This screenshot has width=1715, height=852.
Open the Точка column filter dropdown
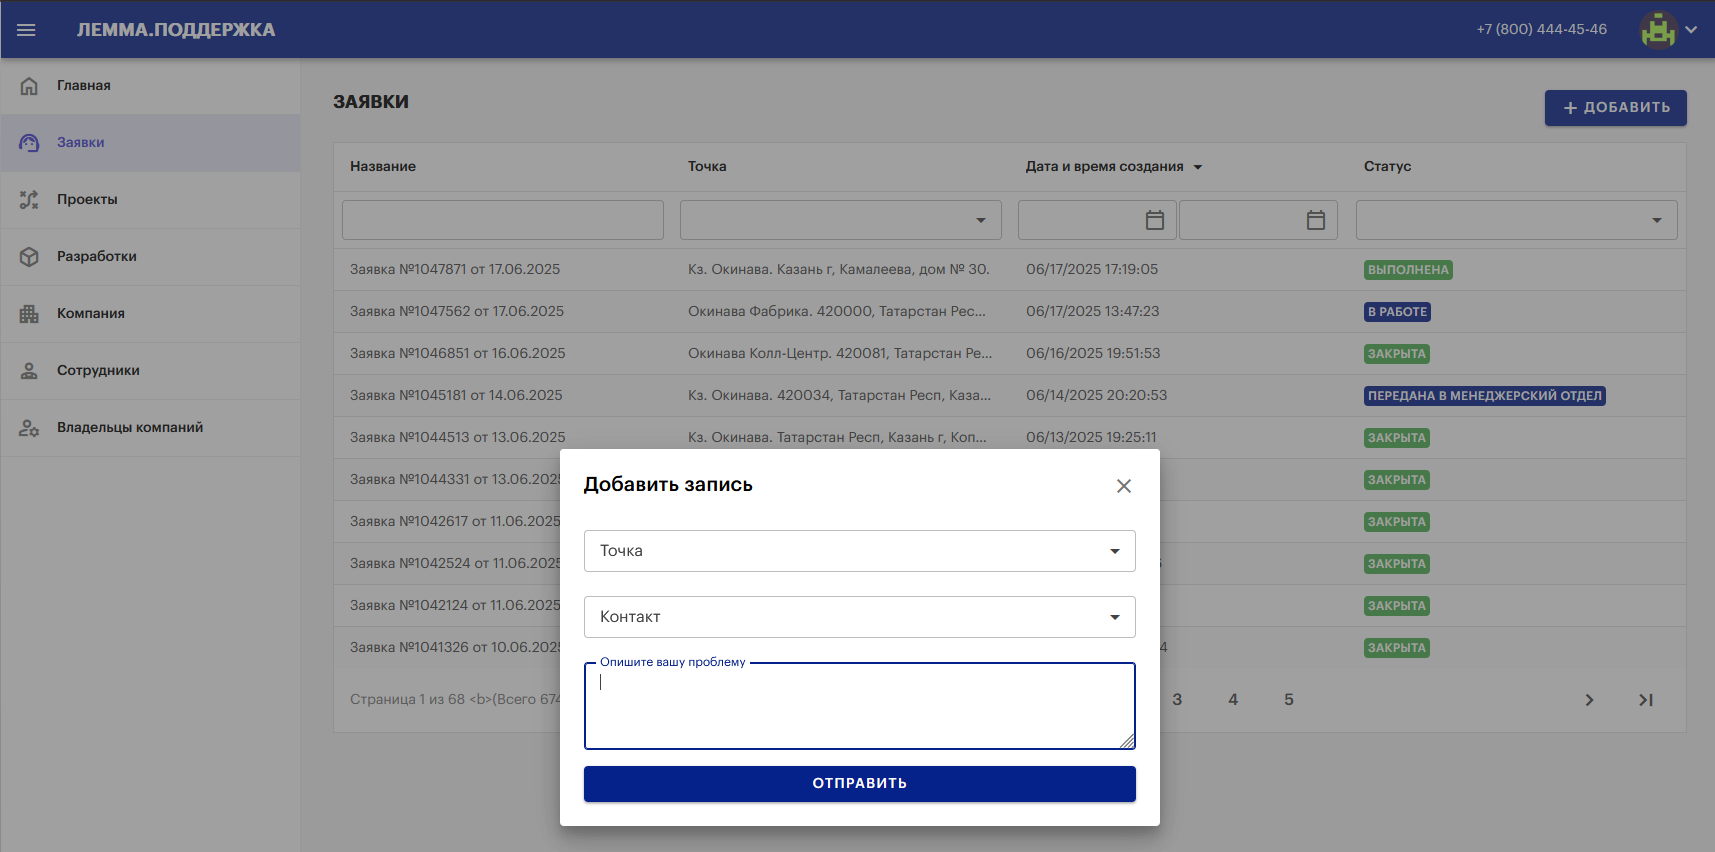click(980, 220)
